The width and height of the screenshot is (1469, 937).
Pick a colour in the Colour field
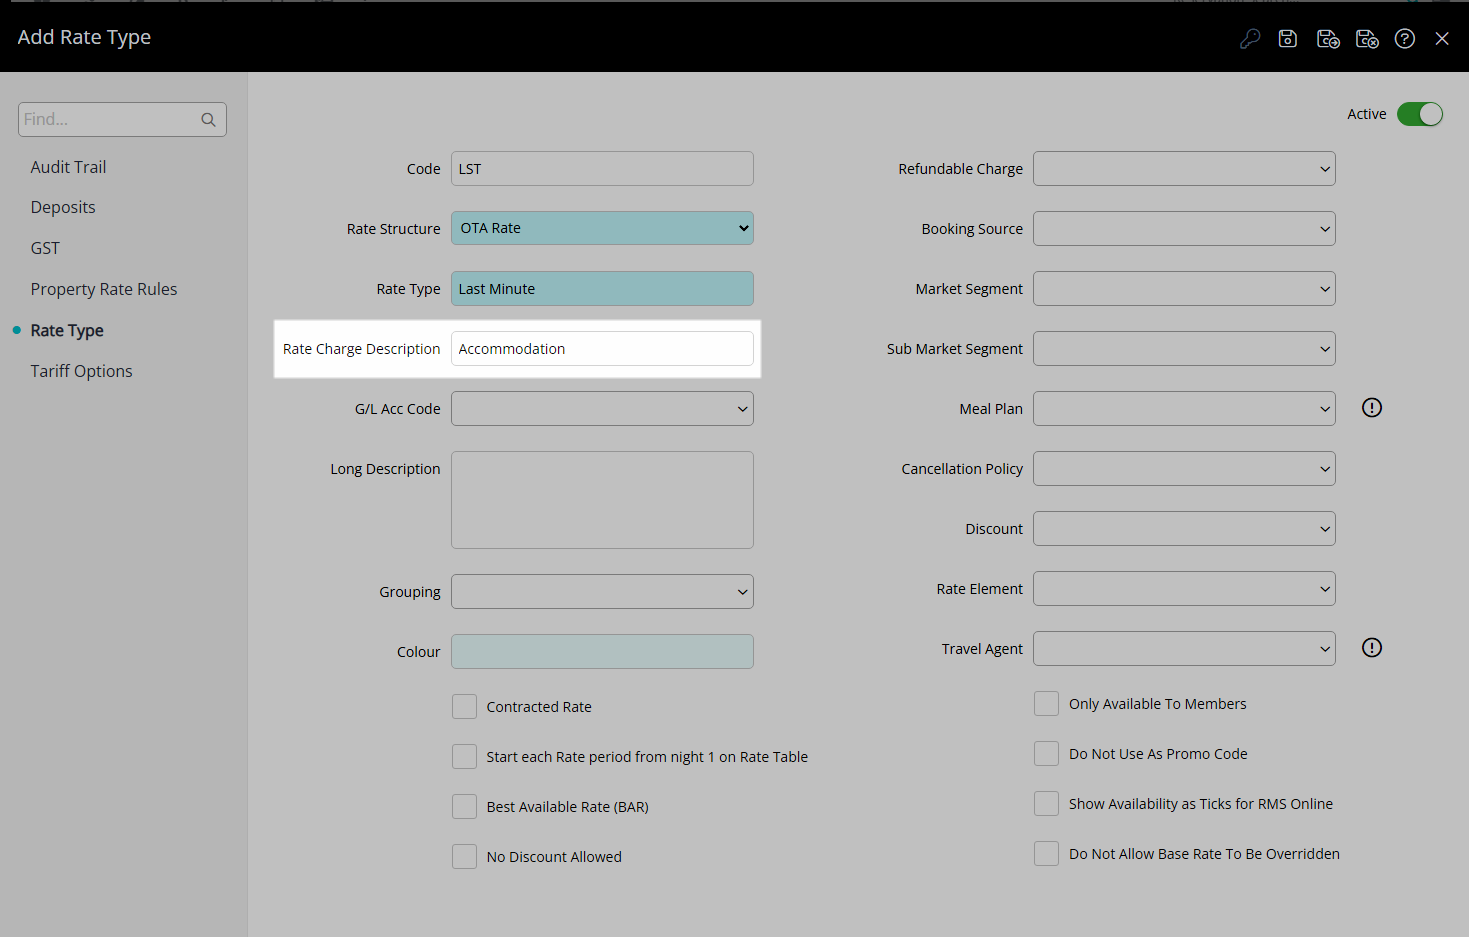point(602,651)
